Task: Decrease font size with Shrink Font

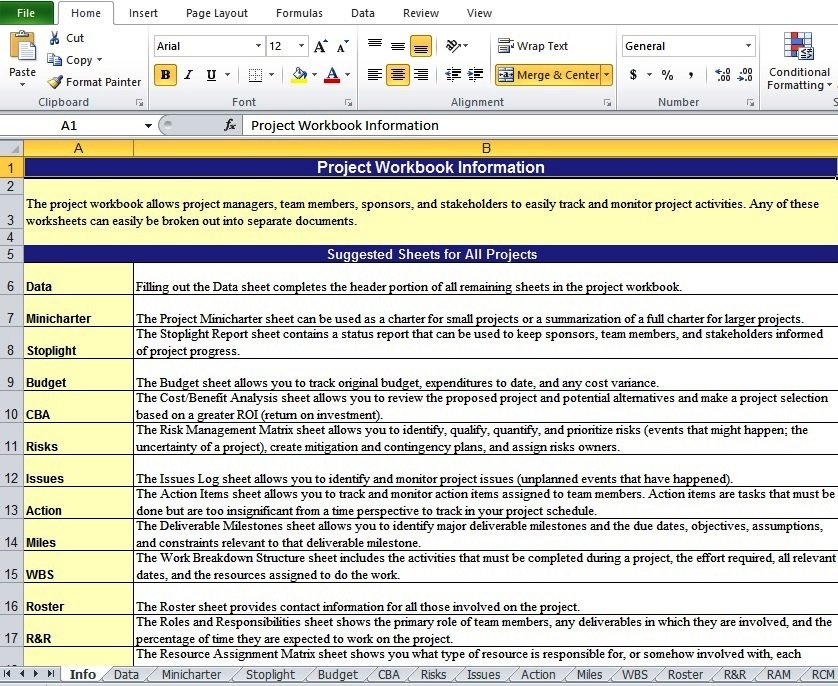Action: click(x=343, y=46)
